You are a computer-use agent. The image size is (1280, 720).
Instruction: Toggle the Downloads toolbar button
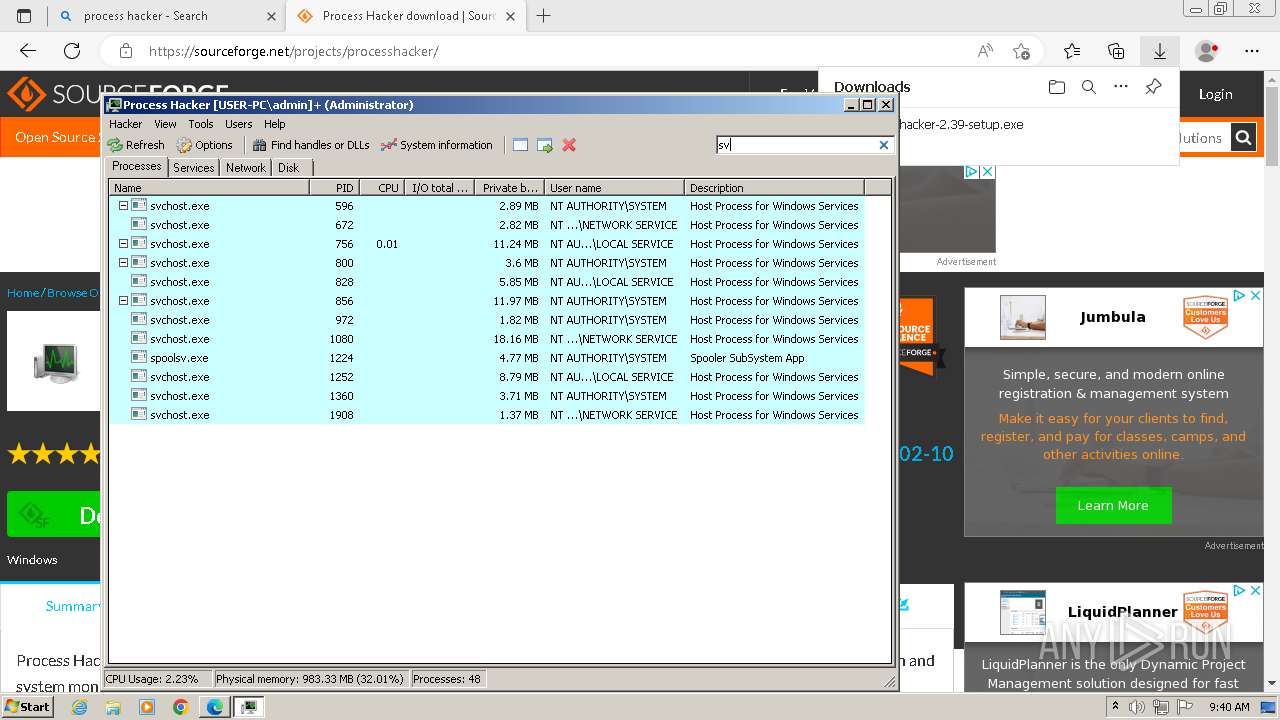(1160, 51)
